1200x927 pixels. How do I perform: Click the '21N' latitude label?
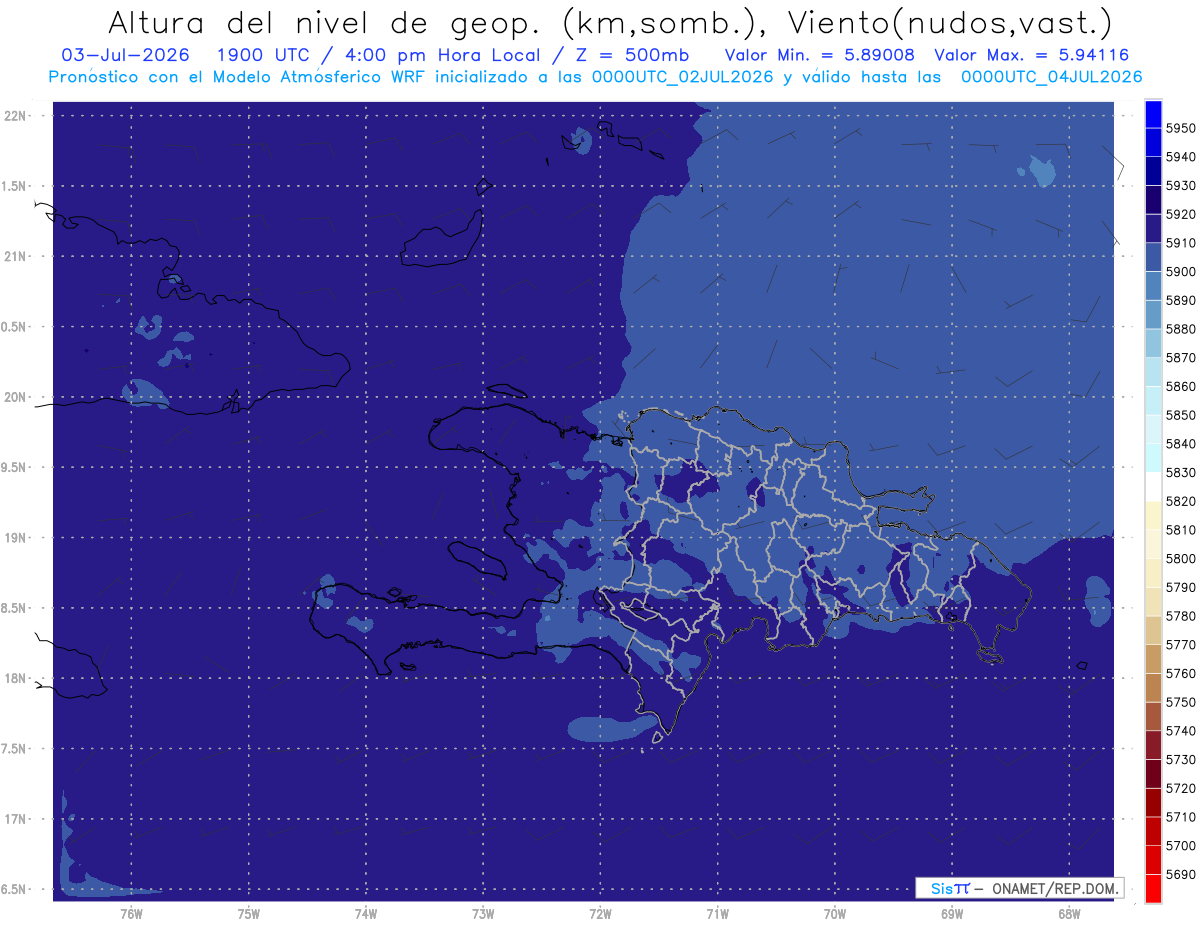click(x=15, y=257)
